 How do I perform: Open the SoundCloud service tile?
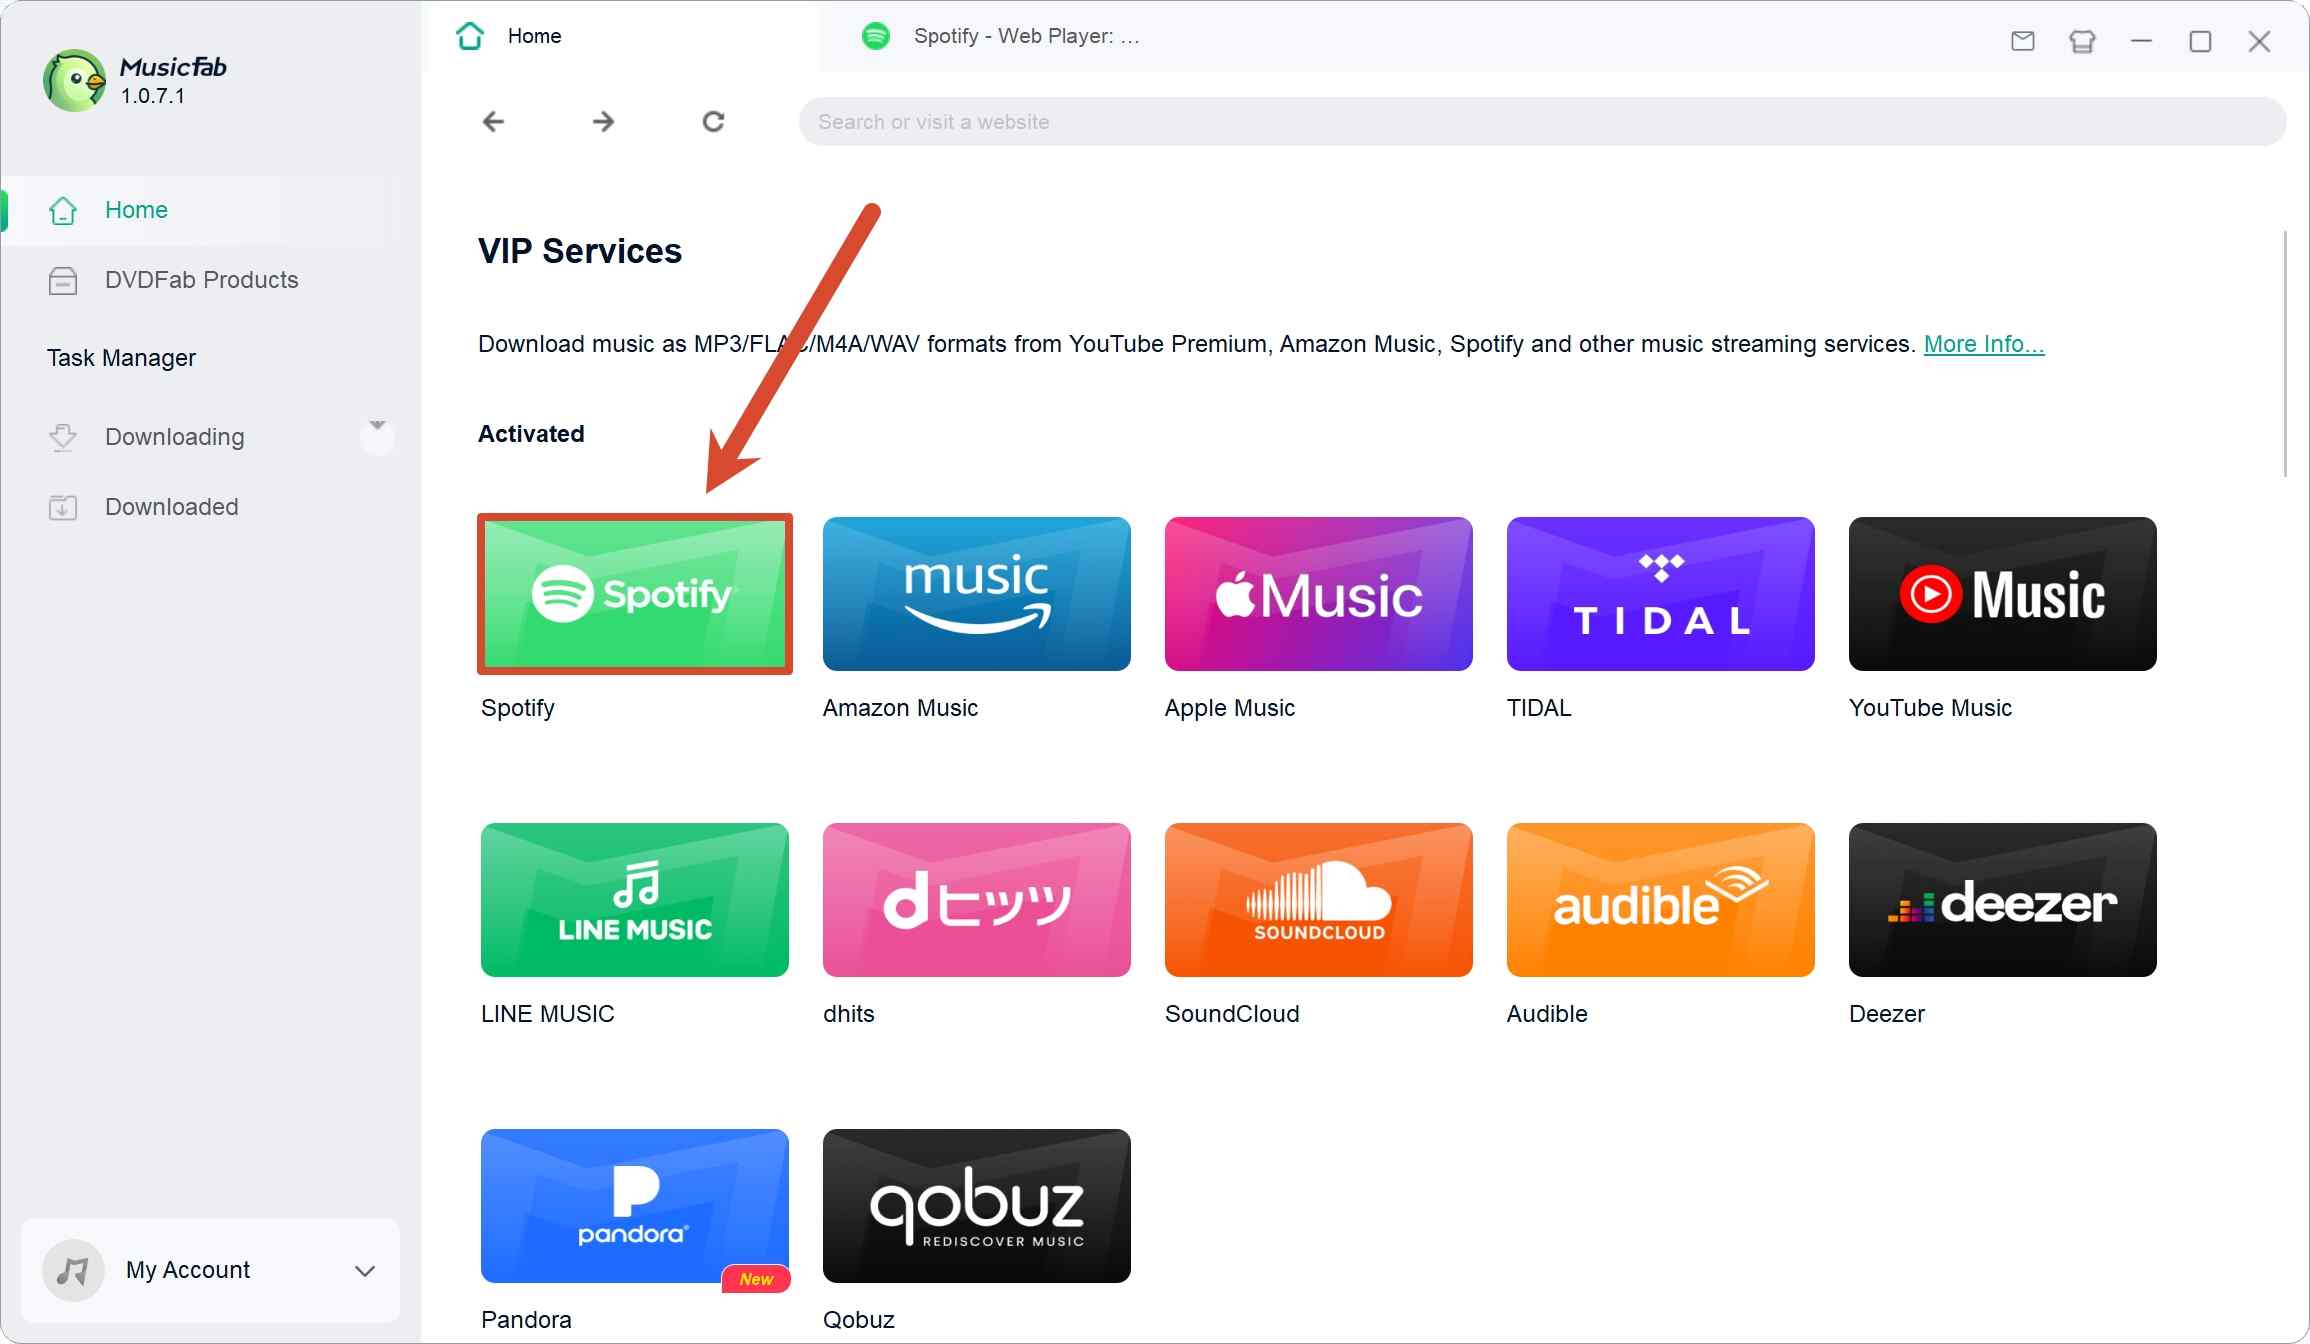coord(1319,900)
